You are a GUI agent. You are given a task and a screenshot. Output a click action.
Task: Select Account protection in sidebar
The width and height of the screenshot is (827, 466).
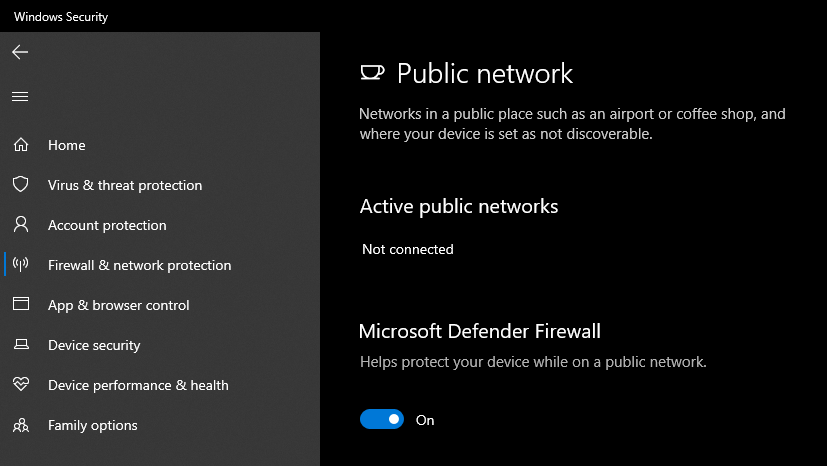pos(107,225)
